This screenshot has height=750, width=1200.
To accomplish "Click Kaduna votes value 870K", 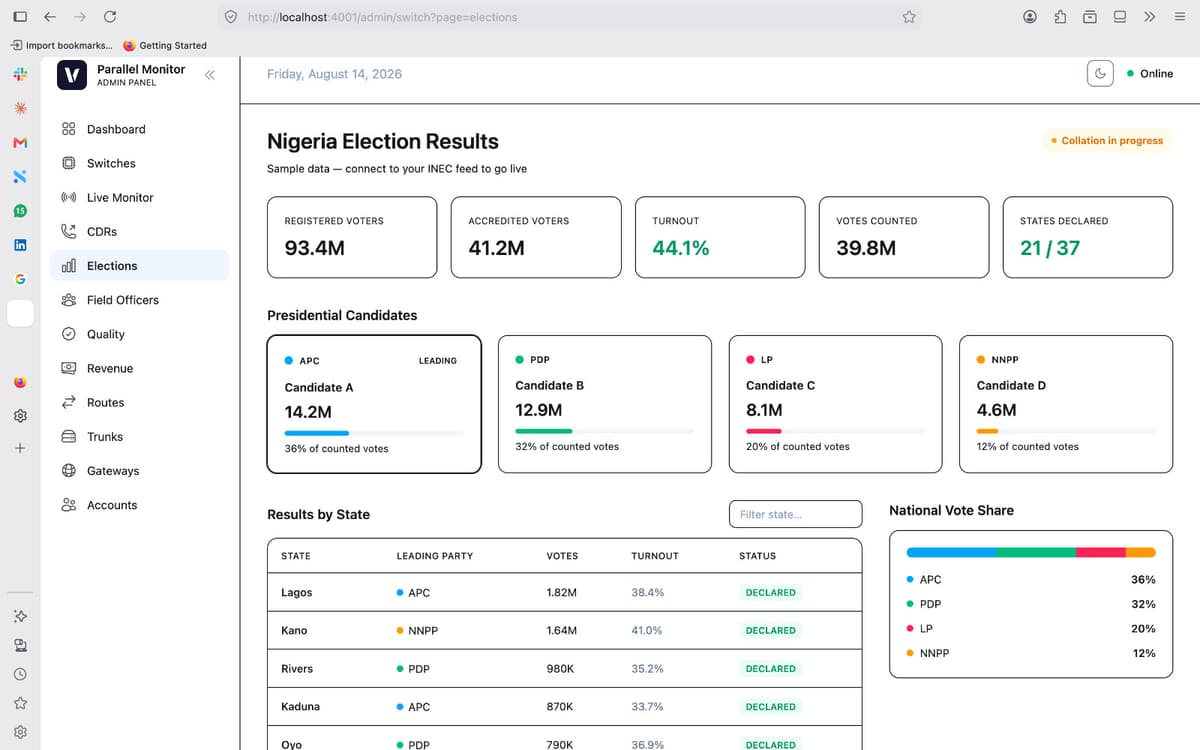I will click(x=560, y=707).
